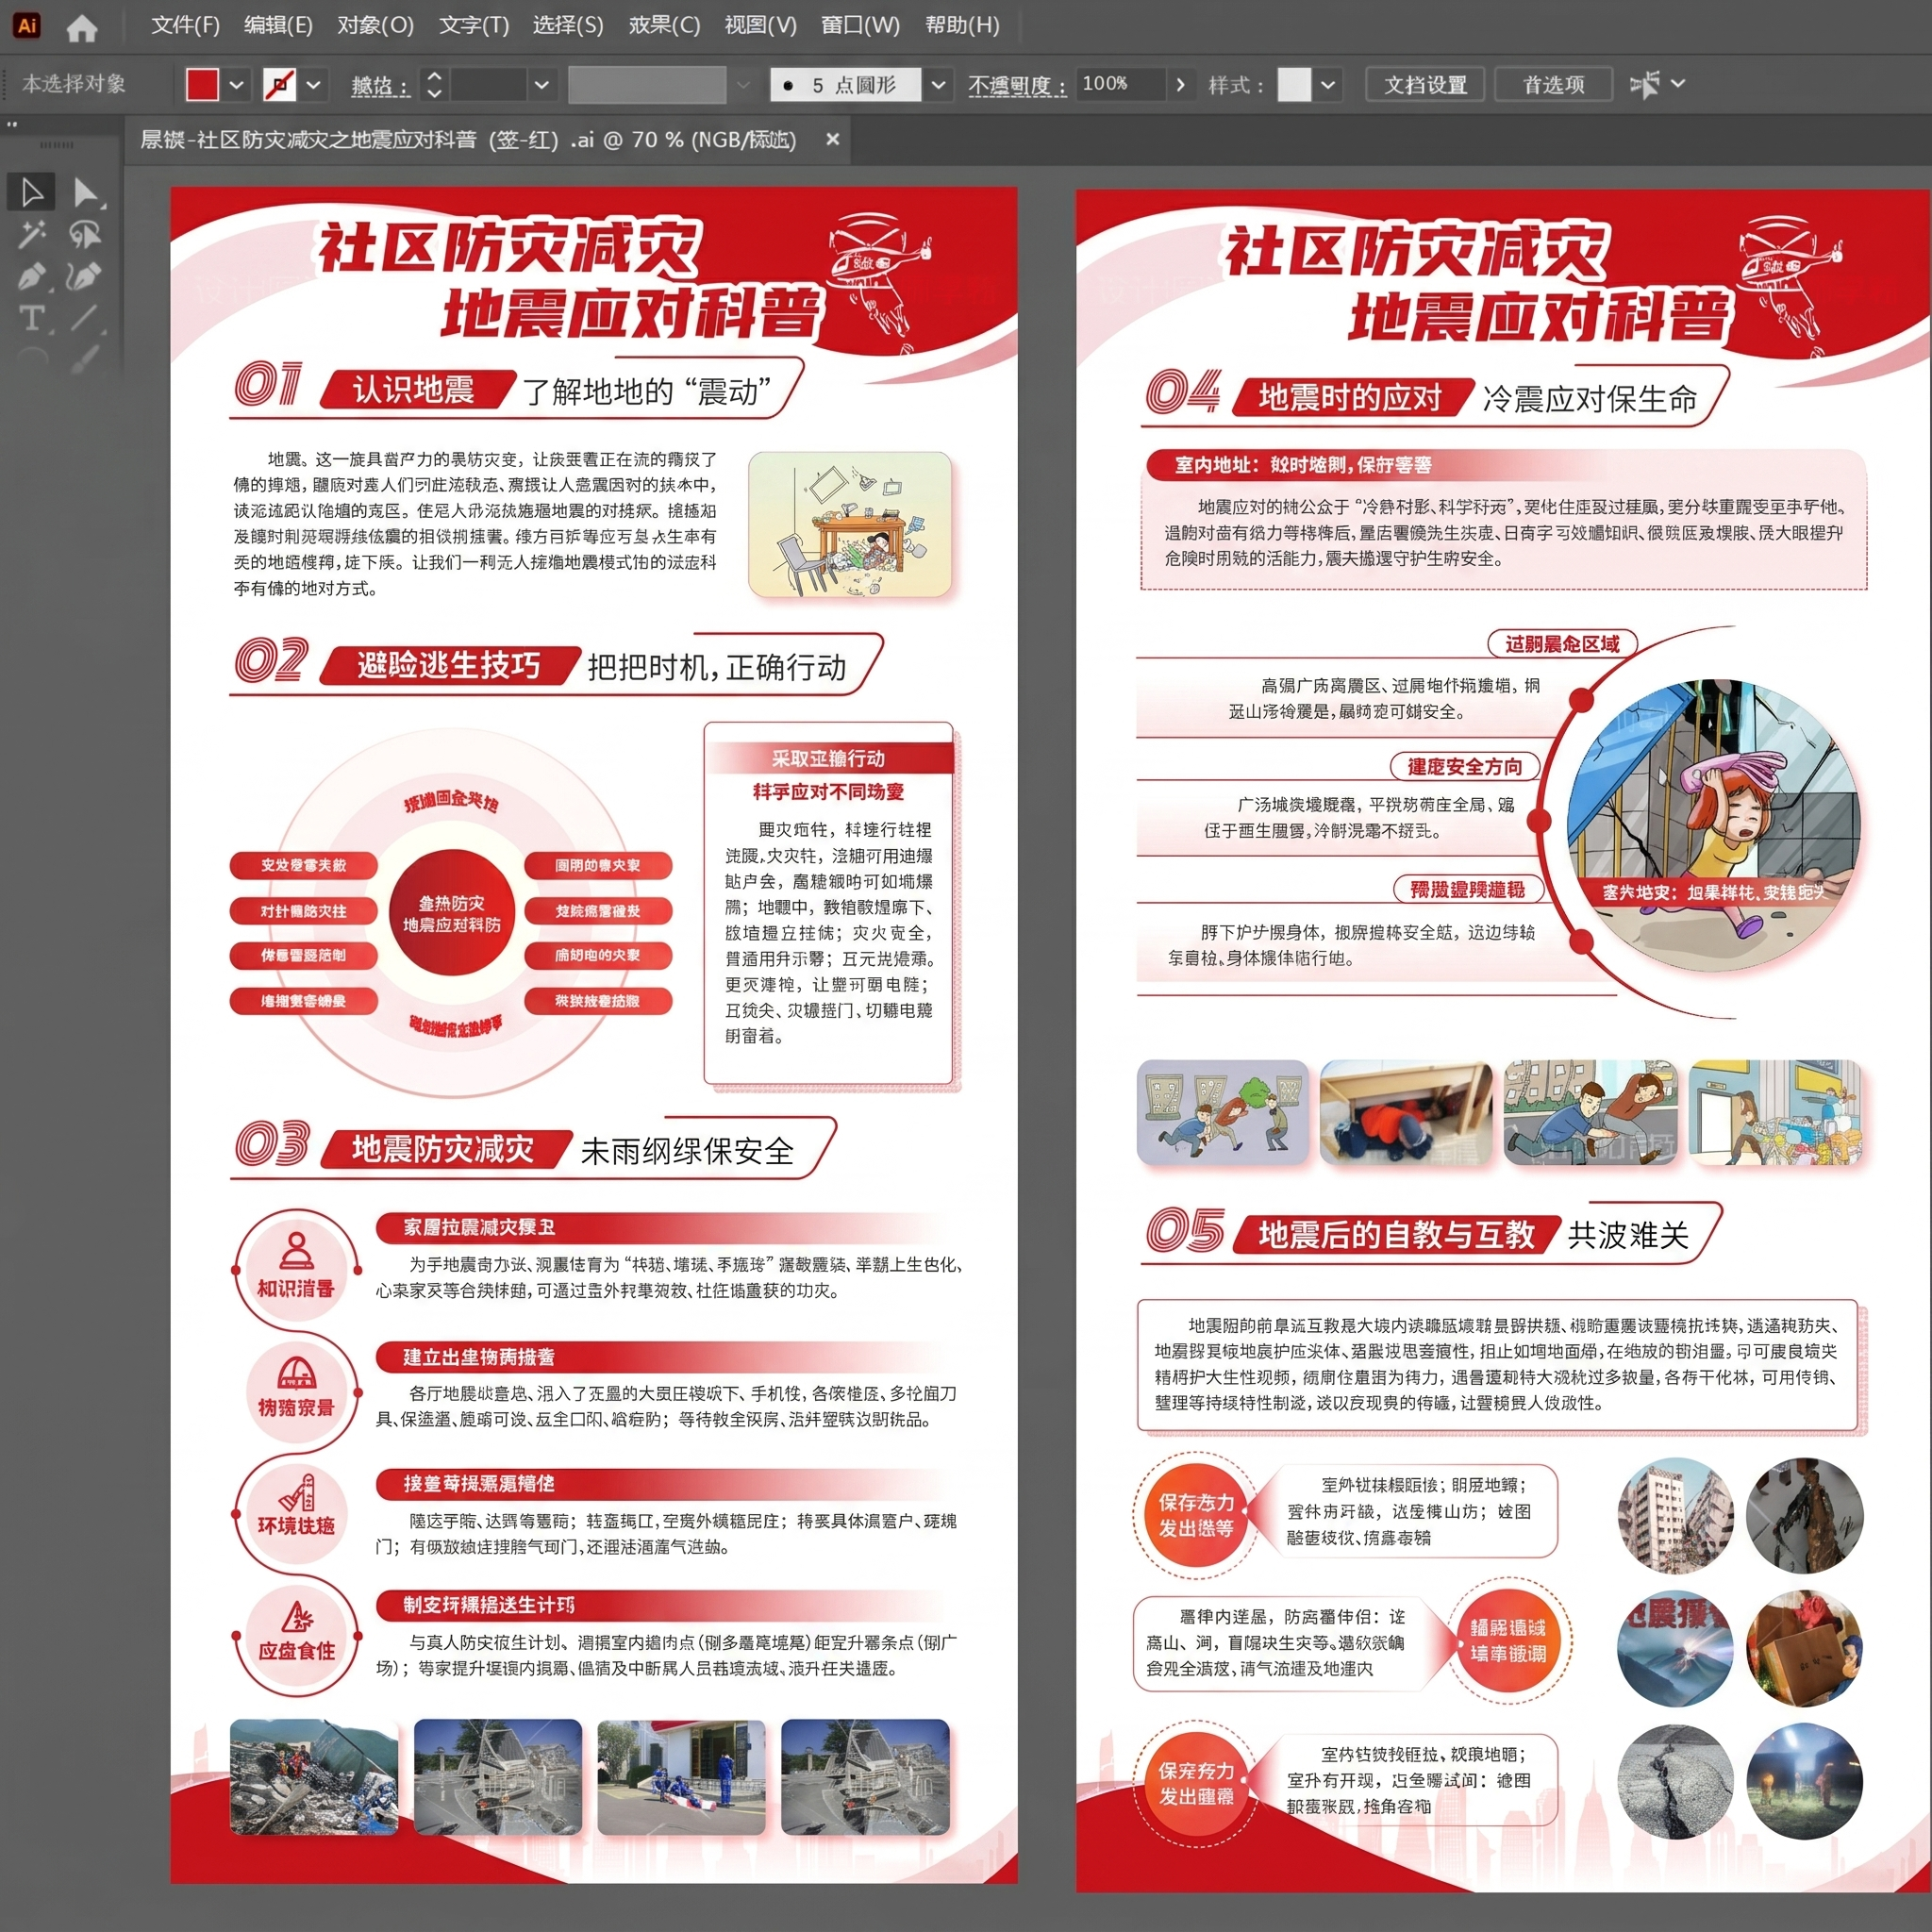Select the Selection tool arrow
This screenshot has height=1932, width=1932.
click(x=31, y=192)
